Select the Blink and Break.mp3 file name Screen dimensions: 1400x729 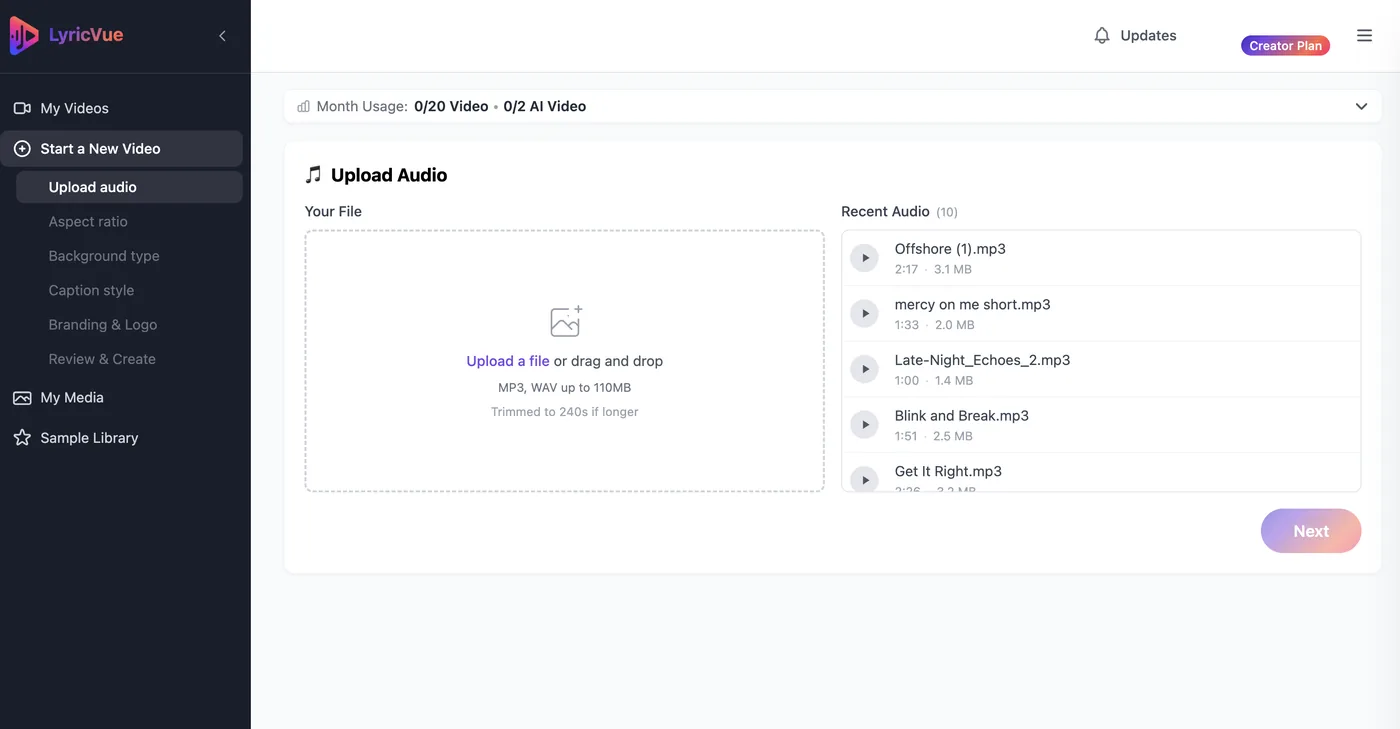point(962,416)
